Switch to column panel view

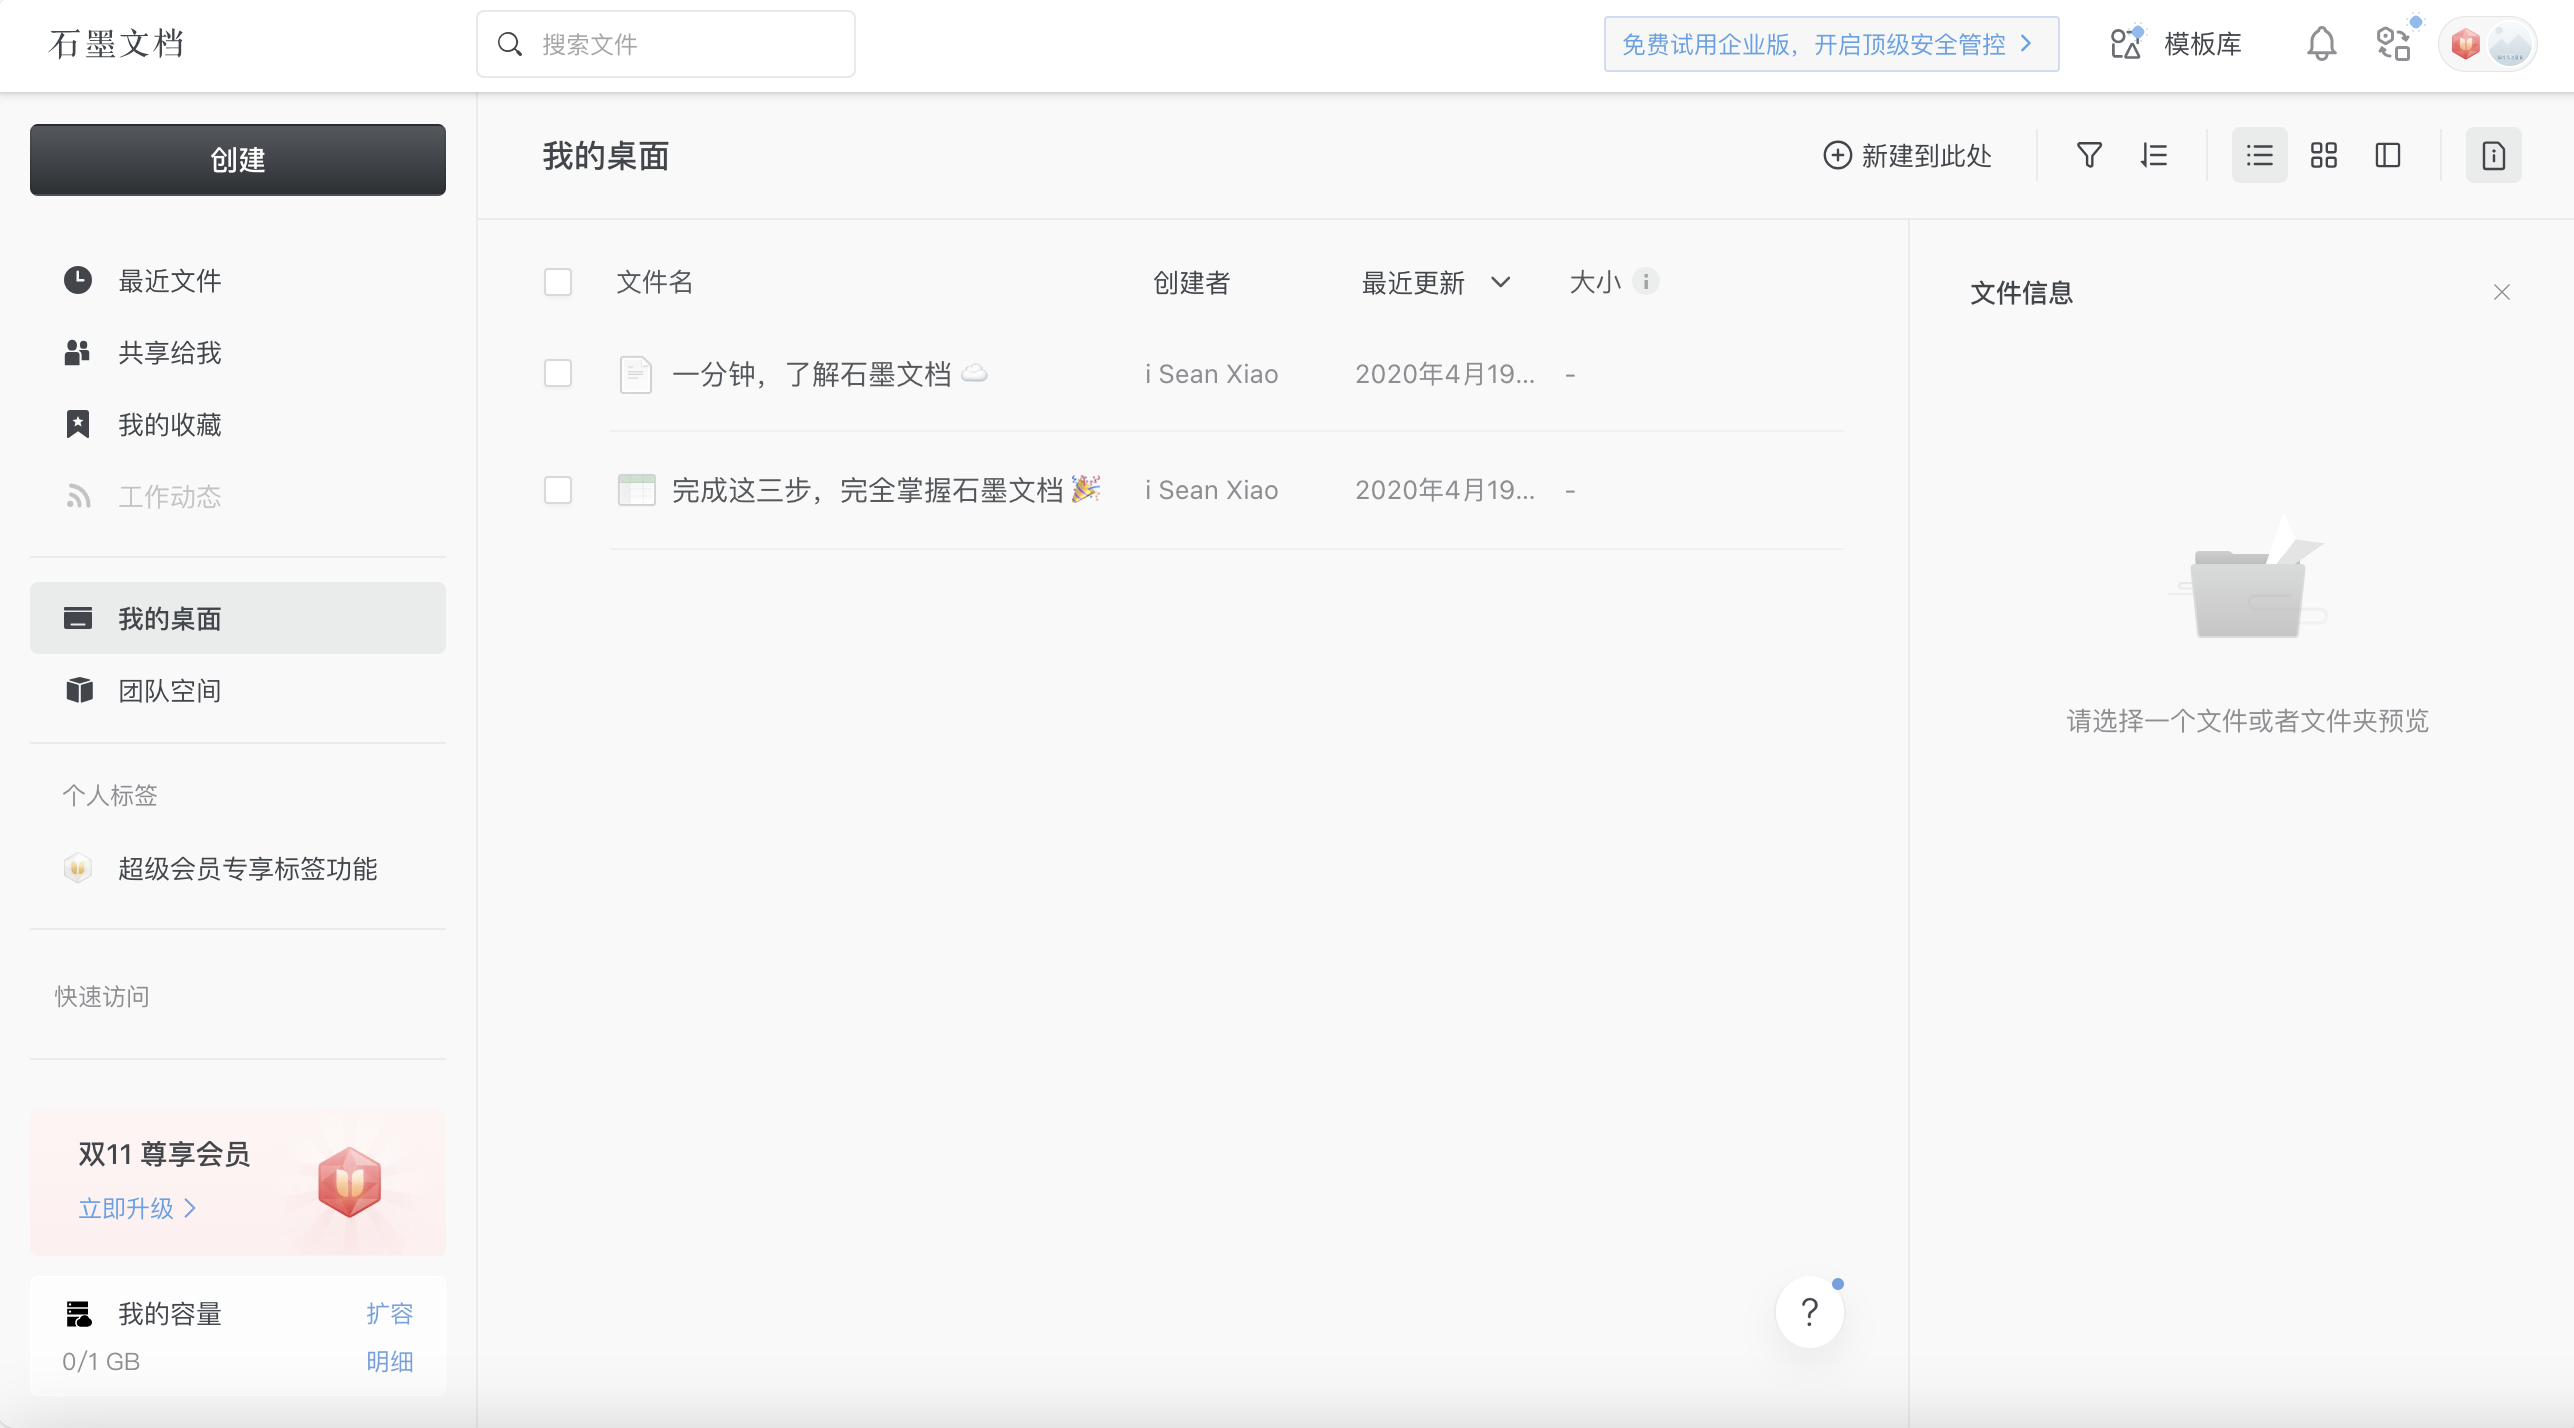click(2387, 155)
